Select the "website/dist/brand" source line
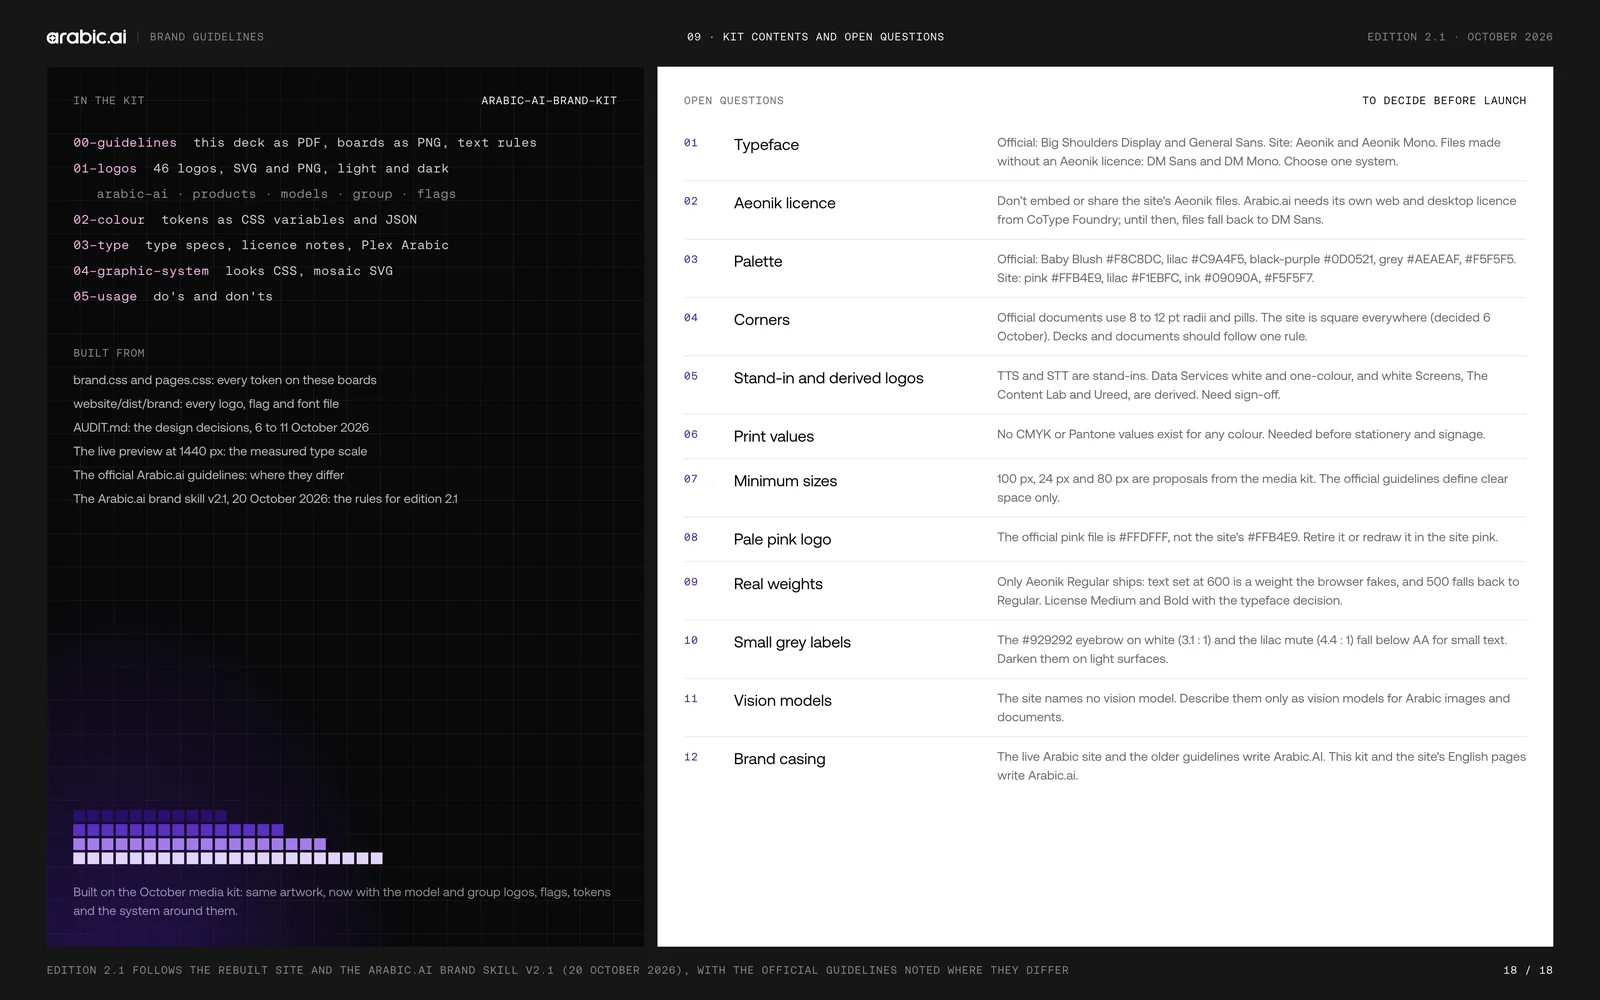This screenshot has height=1000, width=1600. point(206,404)
